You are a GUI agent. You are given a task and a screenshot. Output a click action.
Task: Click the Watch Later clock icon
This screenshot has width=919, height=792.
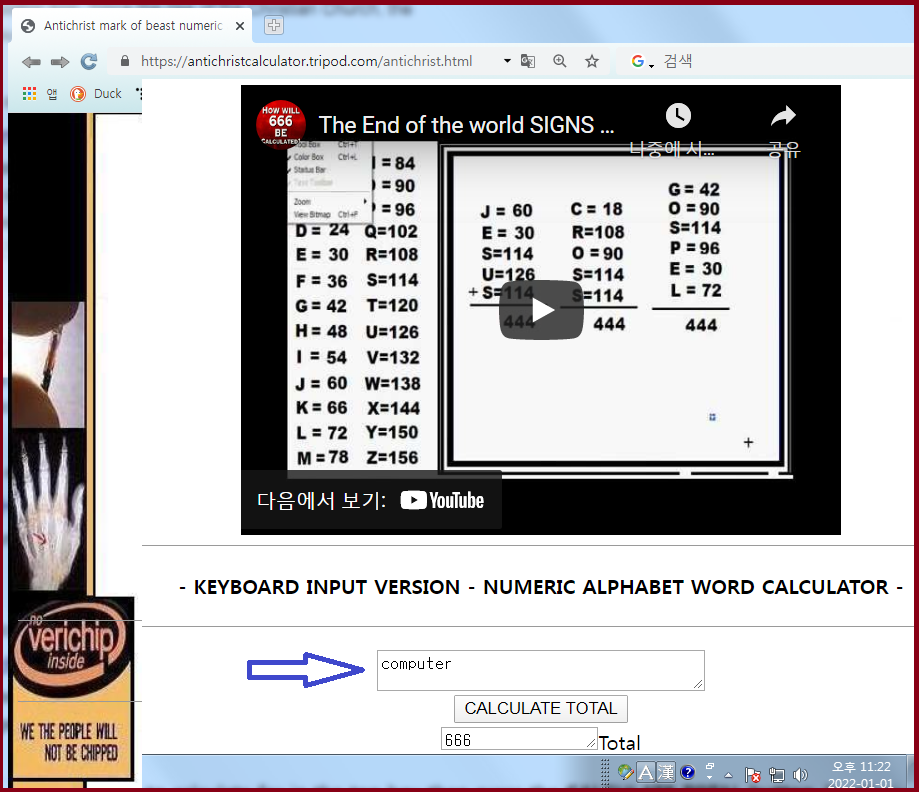coord(678,115)
